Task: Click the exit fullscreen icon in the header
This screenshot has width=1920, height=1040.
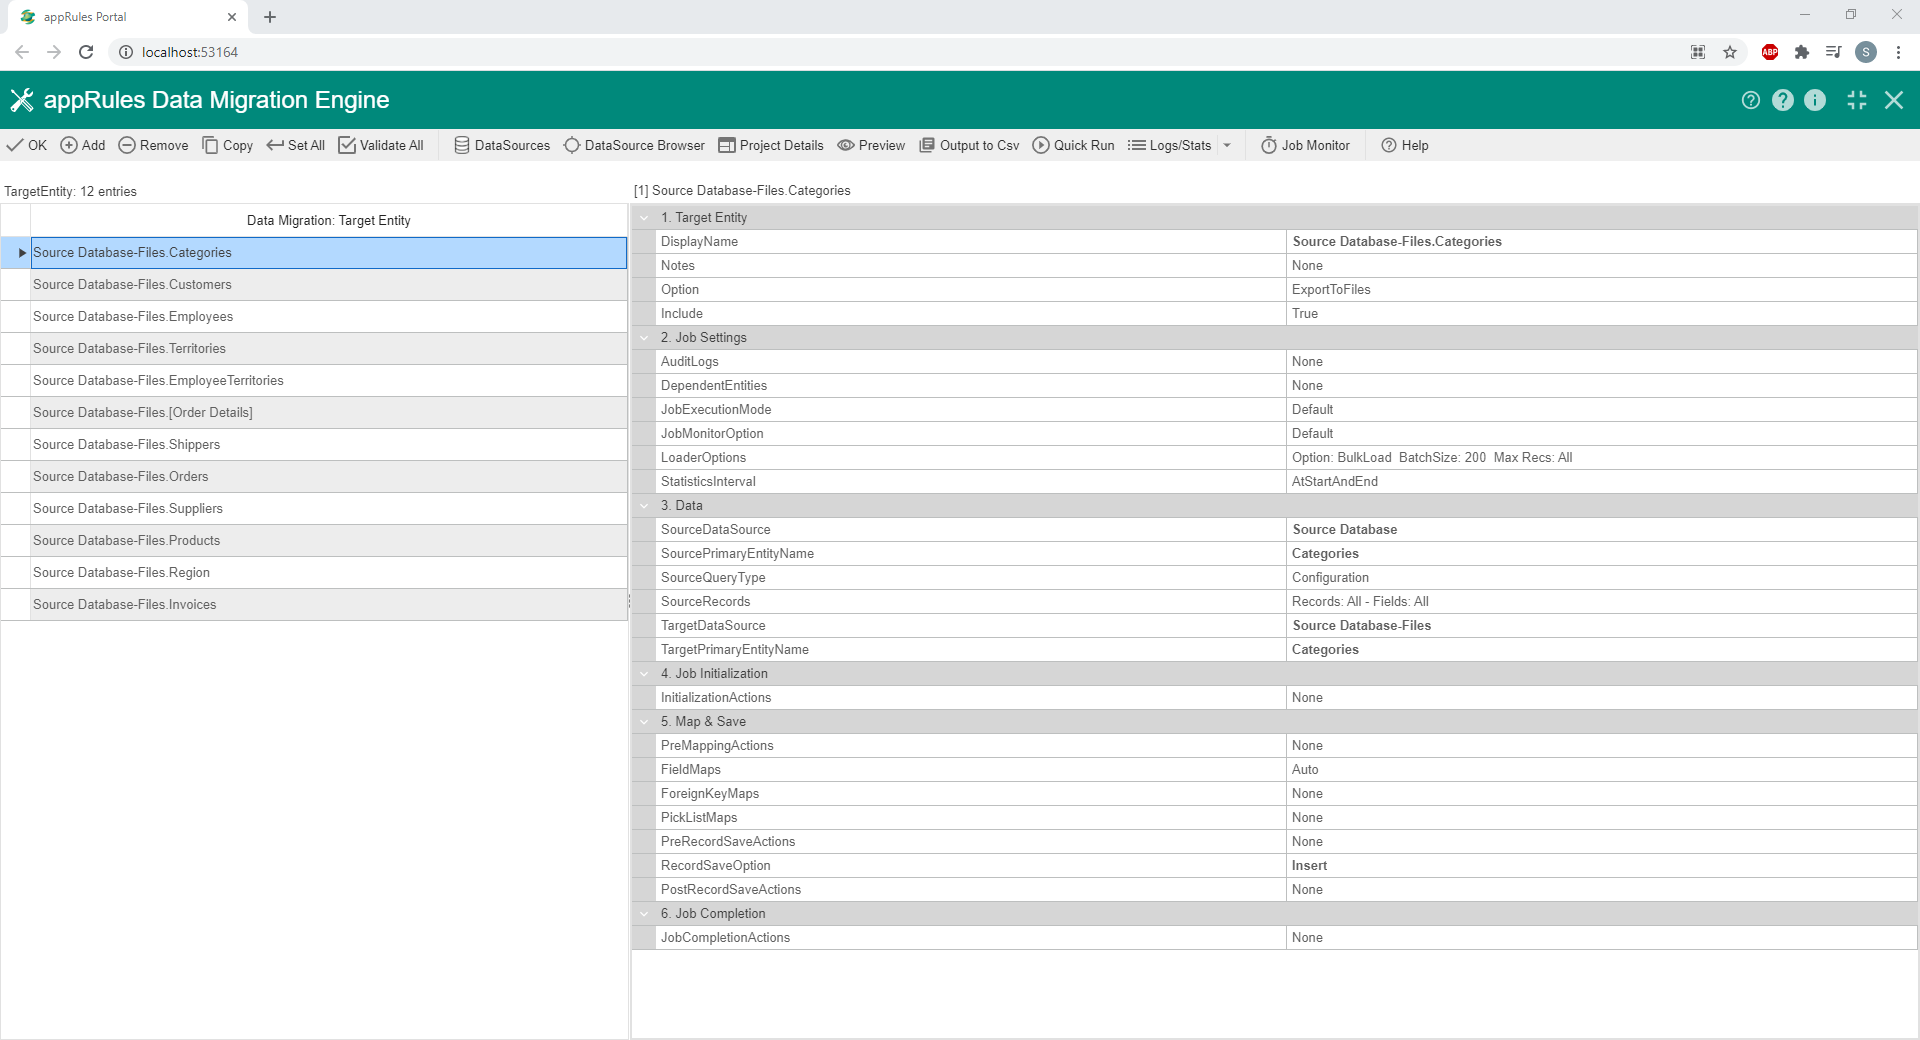Action: tap(1857, 100)
